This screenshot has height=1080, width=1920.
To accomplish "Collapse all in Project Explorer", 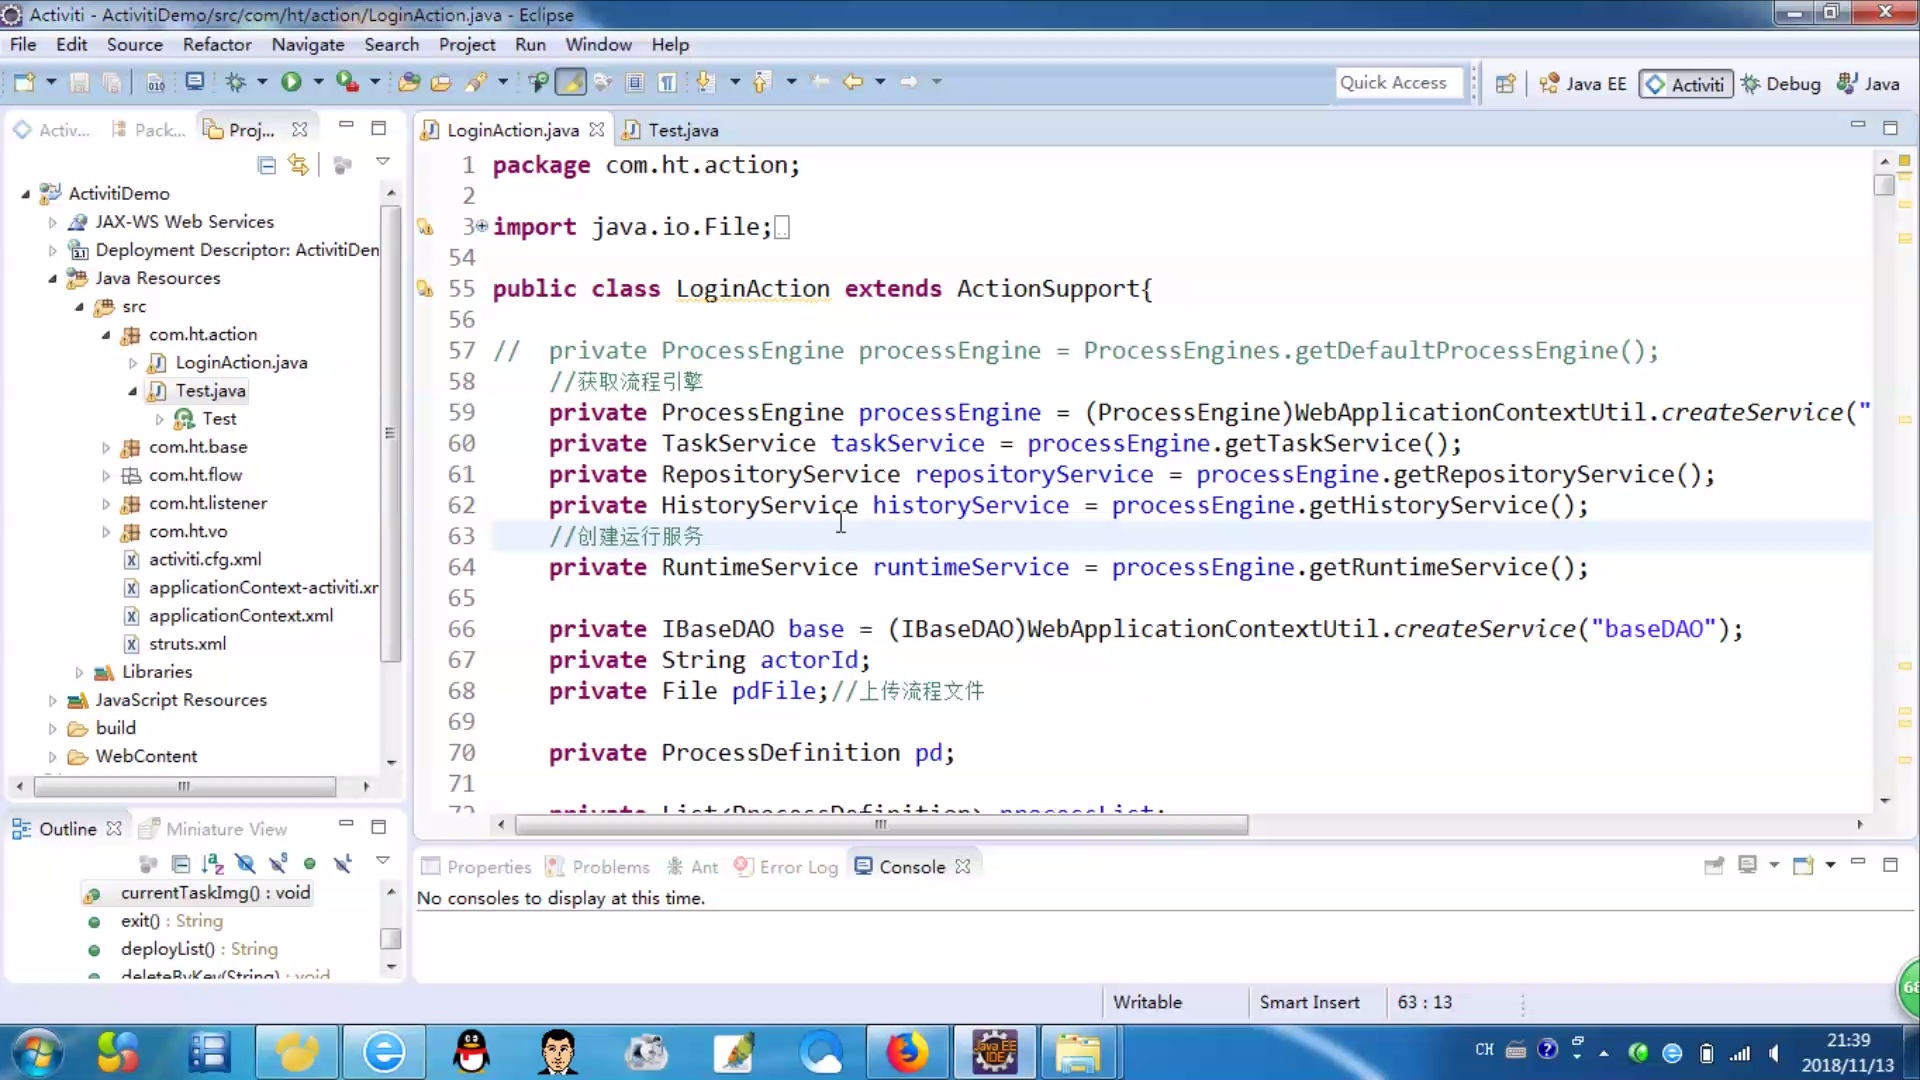I will [266, 165].
